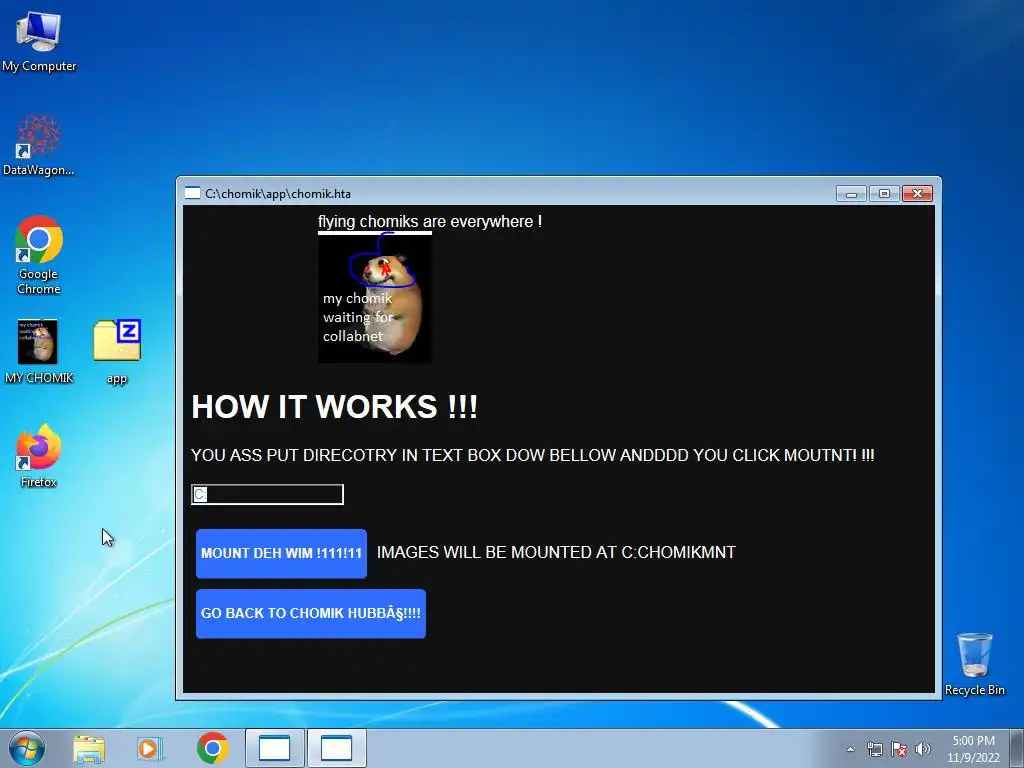Click the HOW IT WORKS !!! heading
This screenshot has width=1024, height=768.
tap(334, 407)
